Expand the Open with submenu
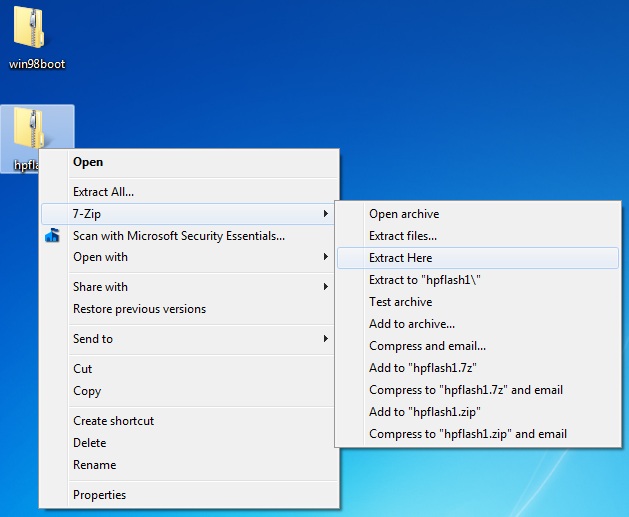 (189, 257)
